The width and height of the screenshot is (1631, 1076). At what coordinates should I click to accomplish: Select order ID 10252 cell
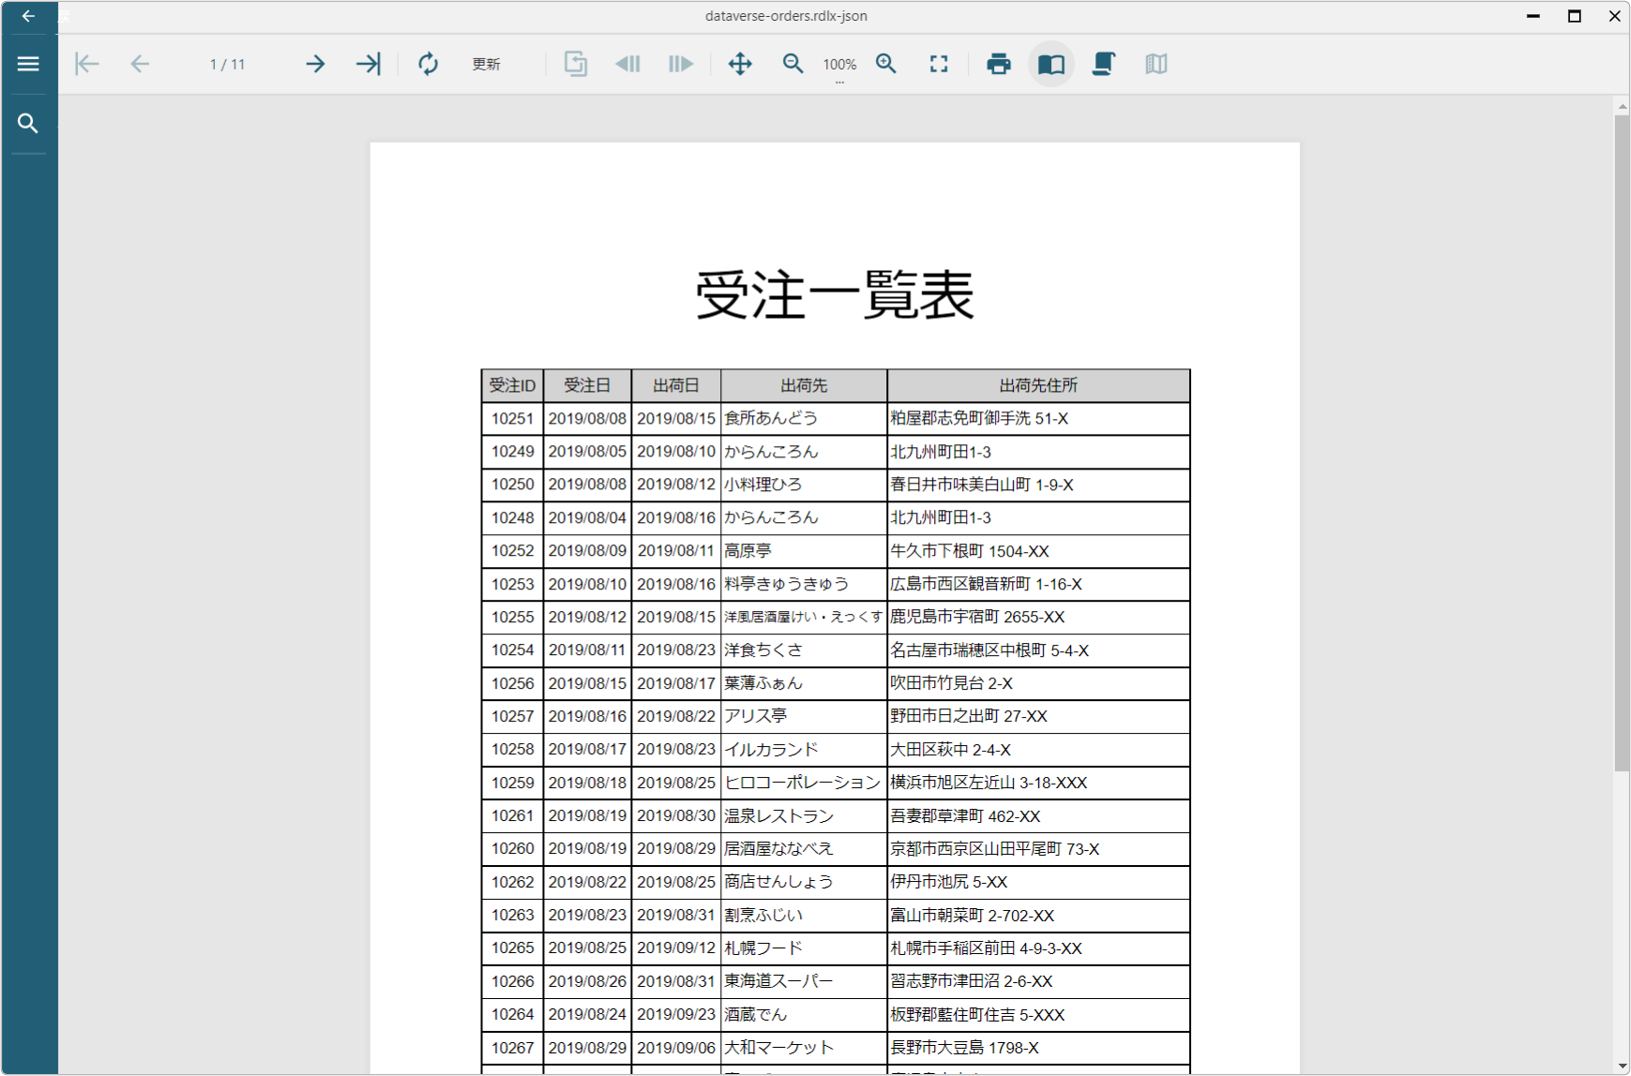click(513, 551)
